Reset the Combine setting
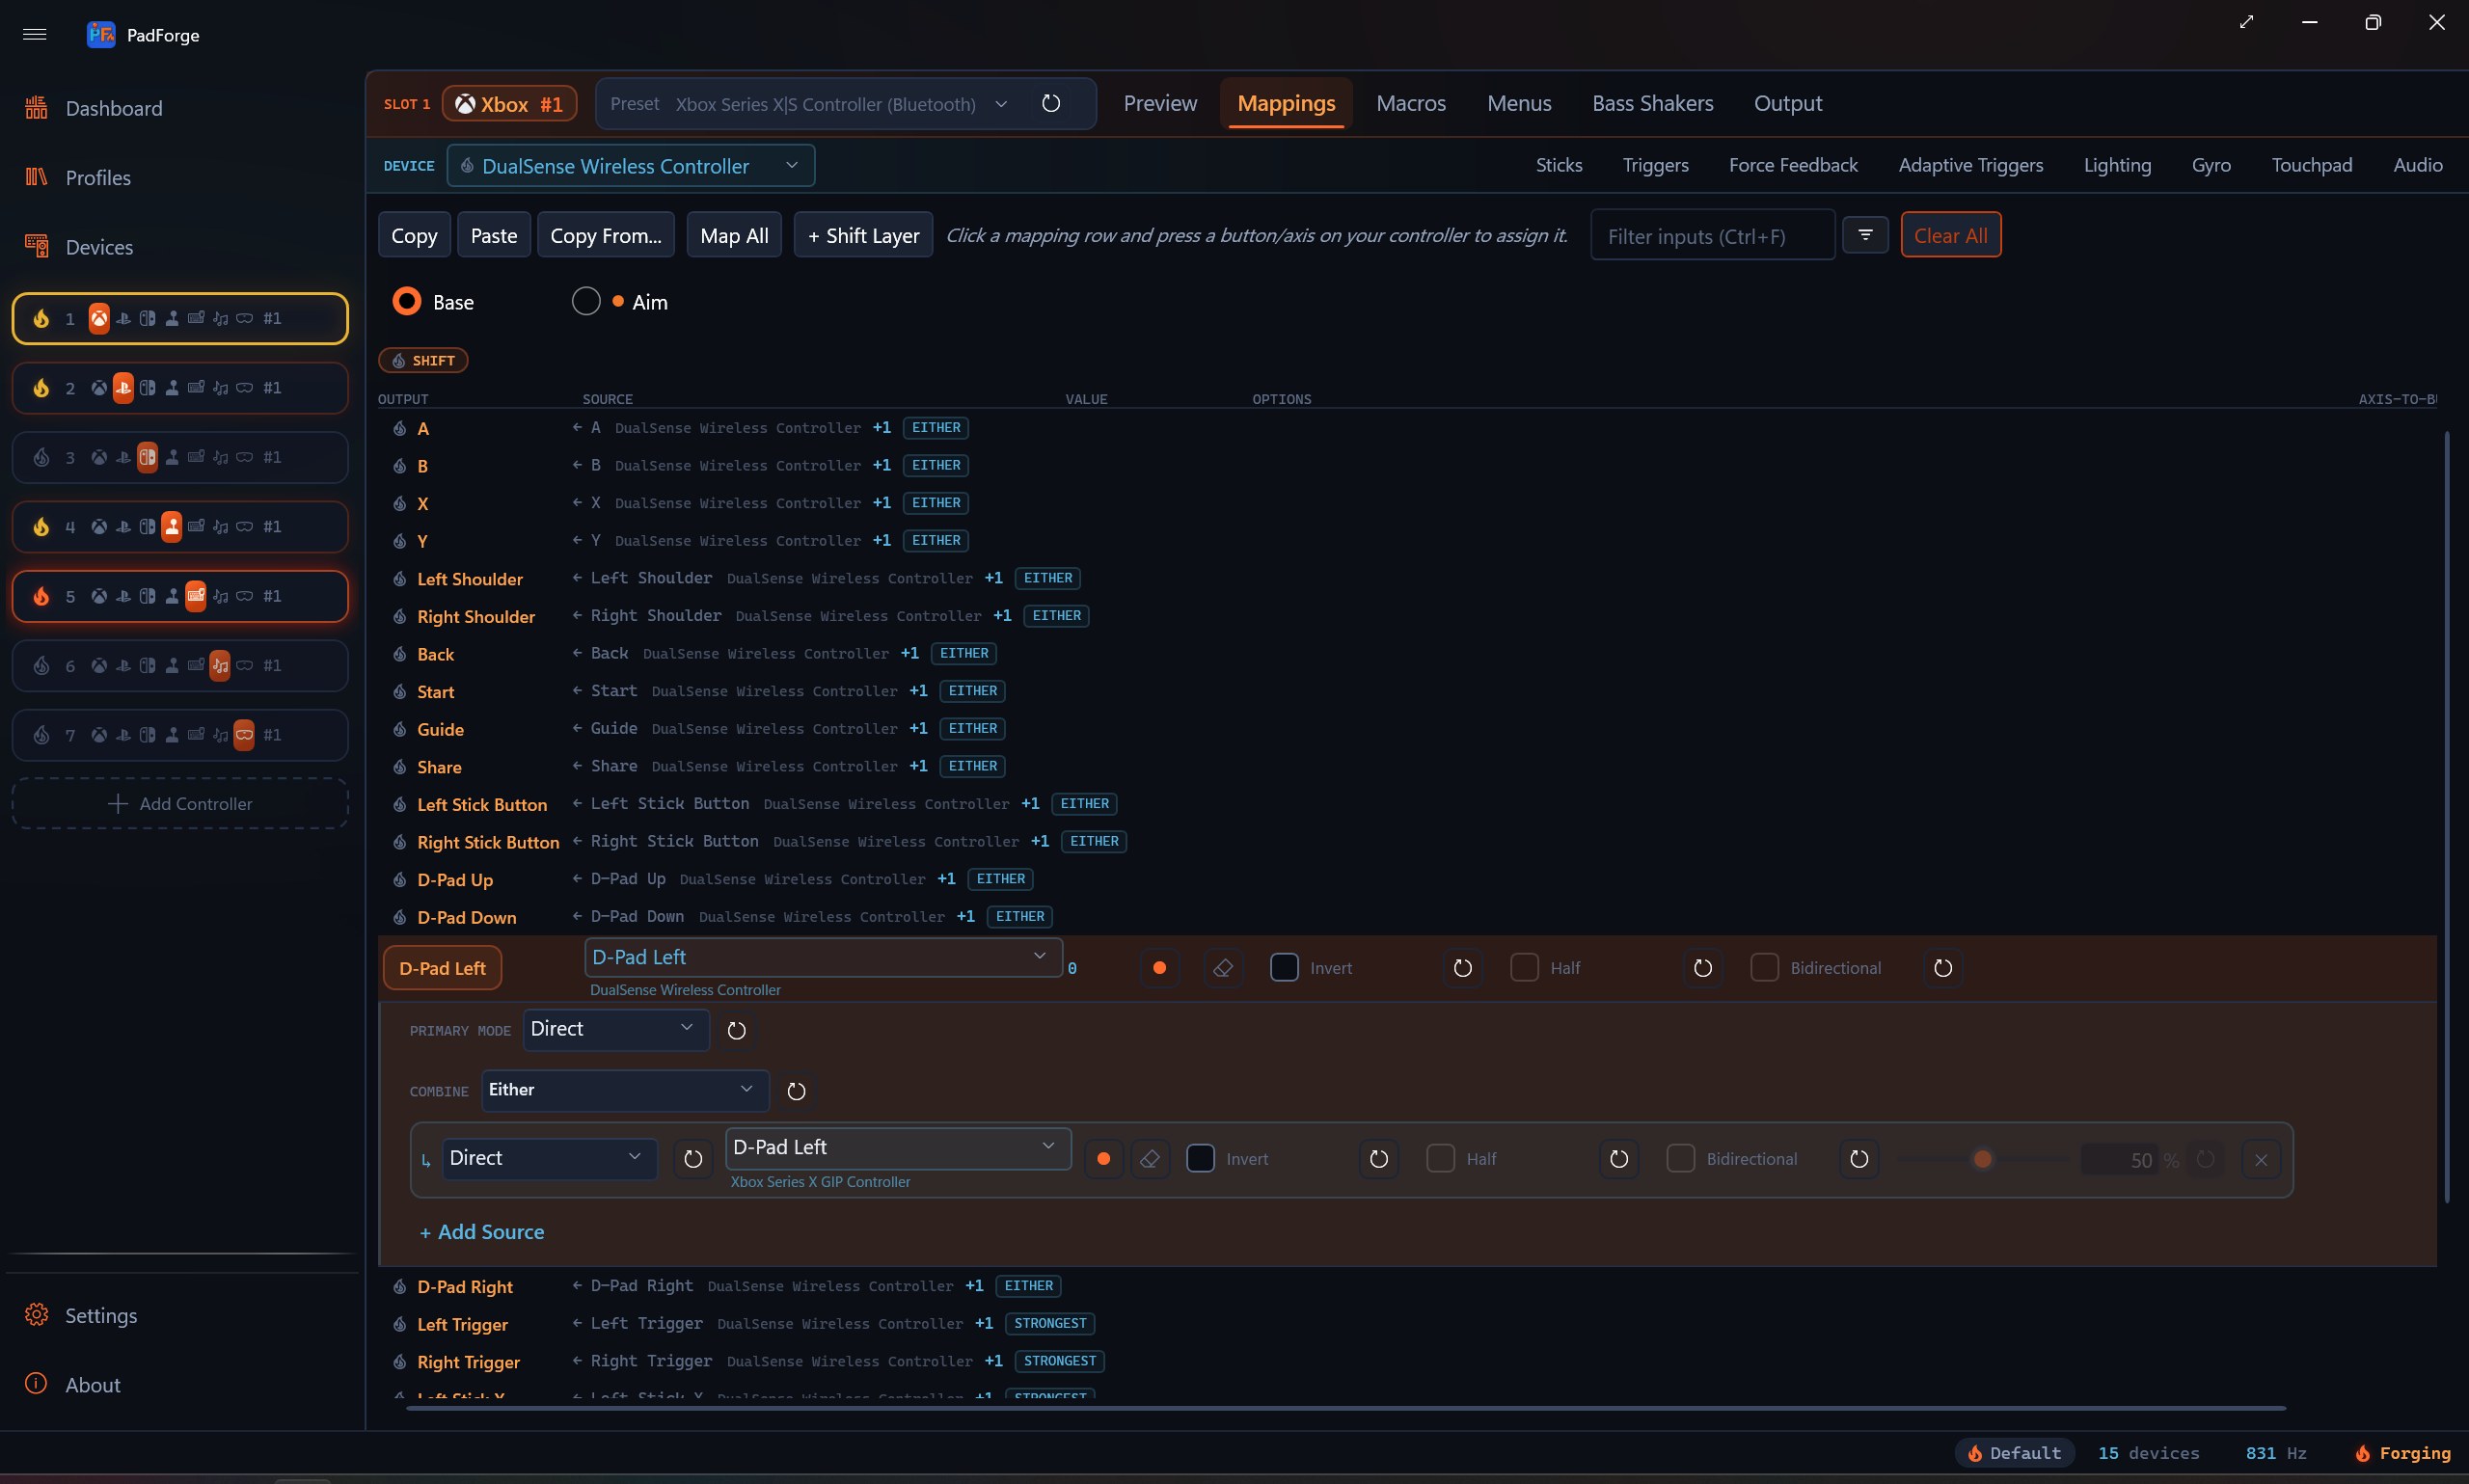This screenshot has width=2469, height=1484. coord(796,1091)
